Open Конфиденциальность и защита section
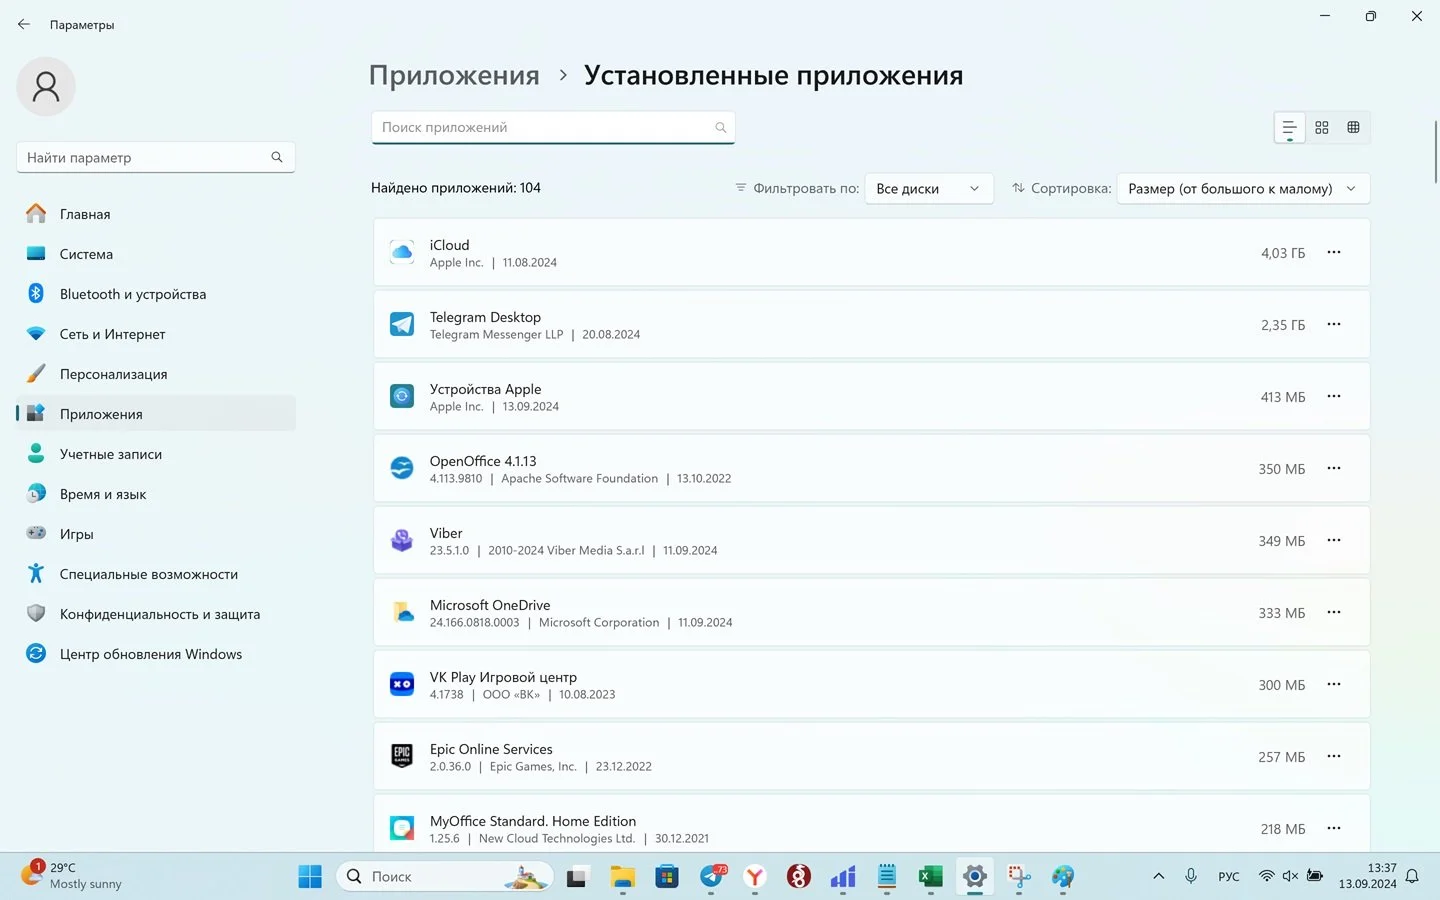 click(x=156, y=614)
